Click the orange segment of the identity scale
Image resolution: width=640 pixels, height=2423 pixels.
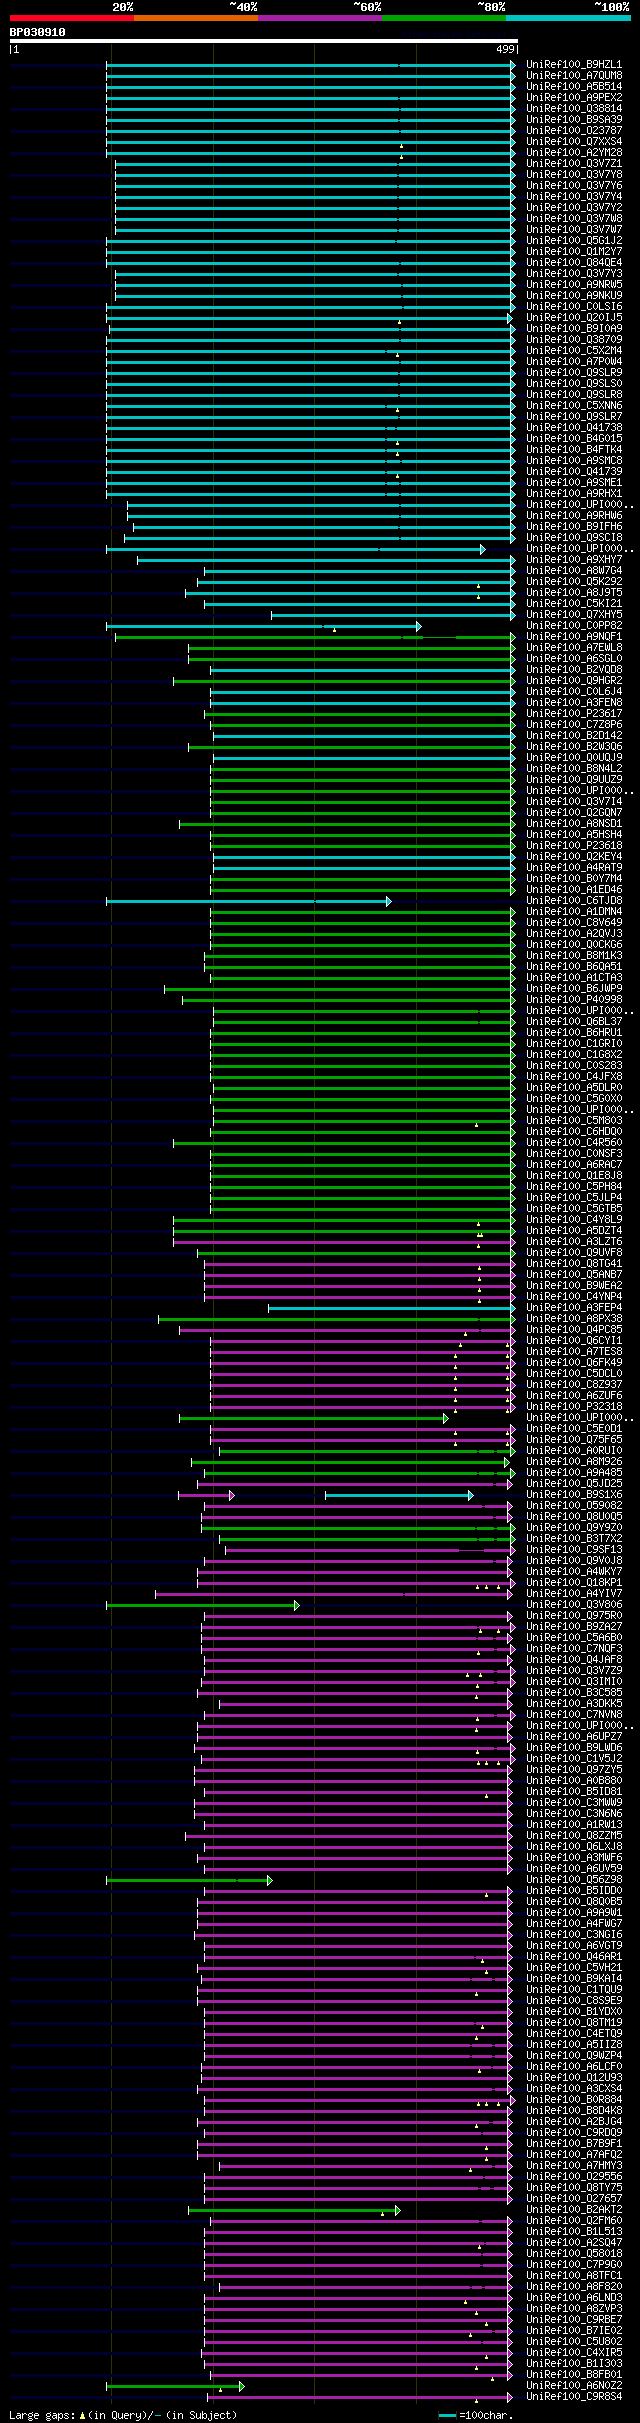click(196, 18)
